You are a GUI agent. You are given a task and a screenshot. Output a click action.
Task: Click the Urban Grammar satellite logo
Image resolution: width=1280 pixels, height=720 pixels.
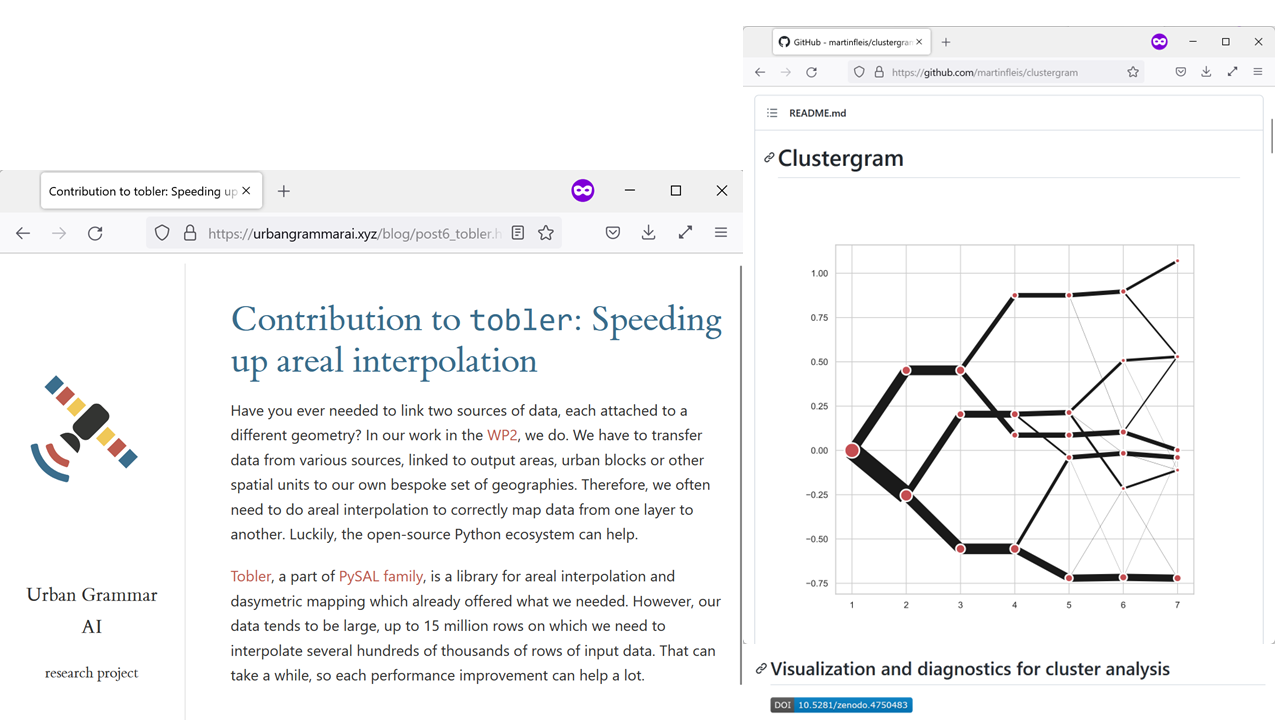tap(84, 428)
